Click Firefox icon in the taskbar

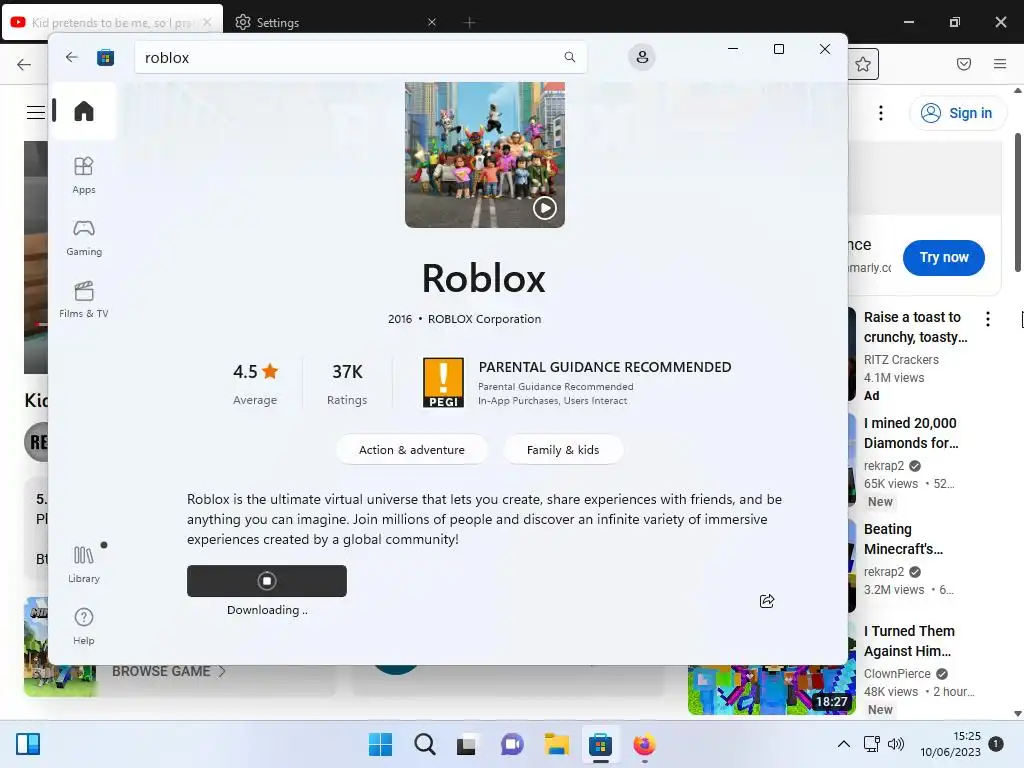click(x=645, y=744)
